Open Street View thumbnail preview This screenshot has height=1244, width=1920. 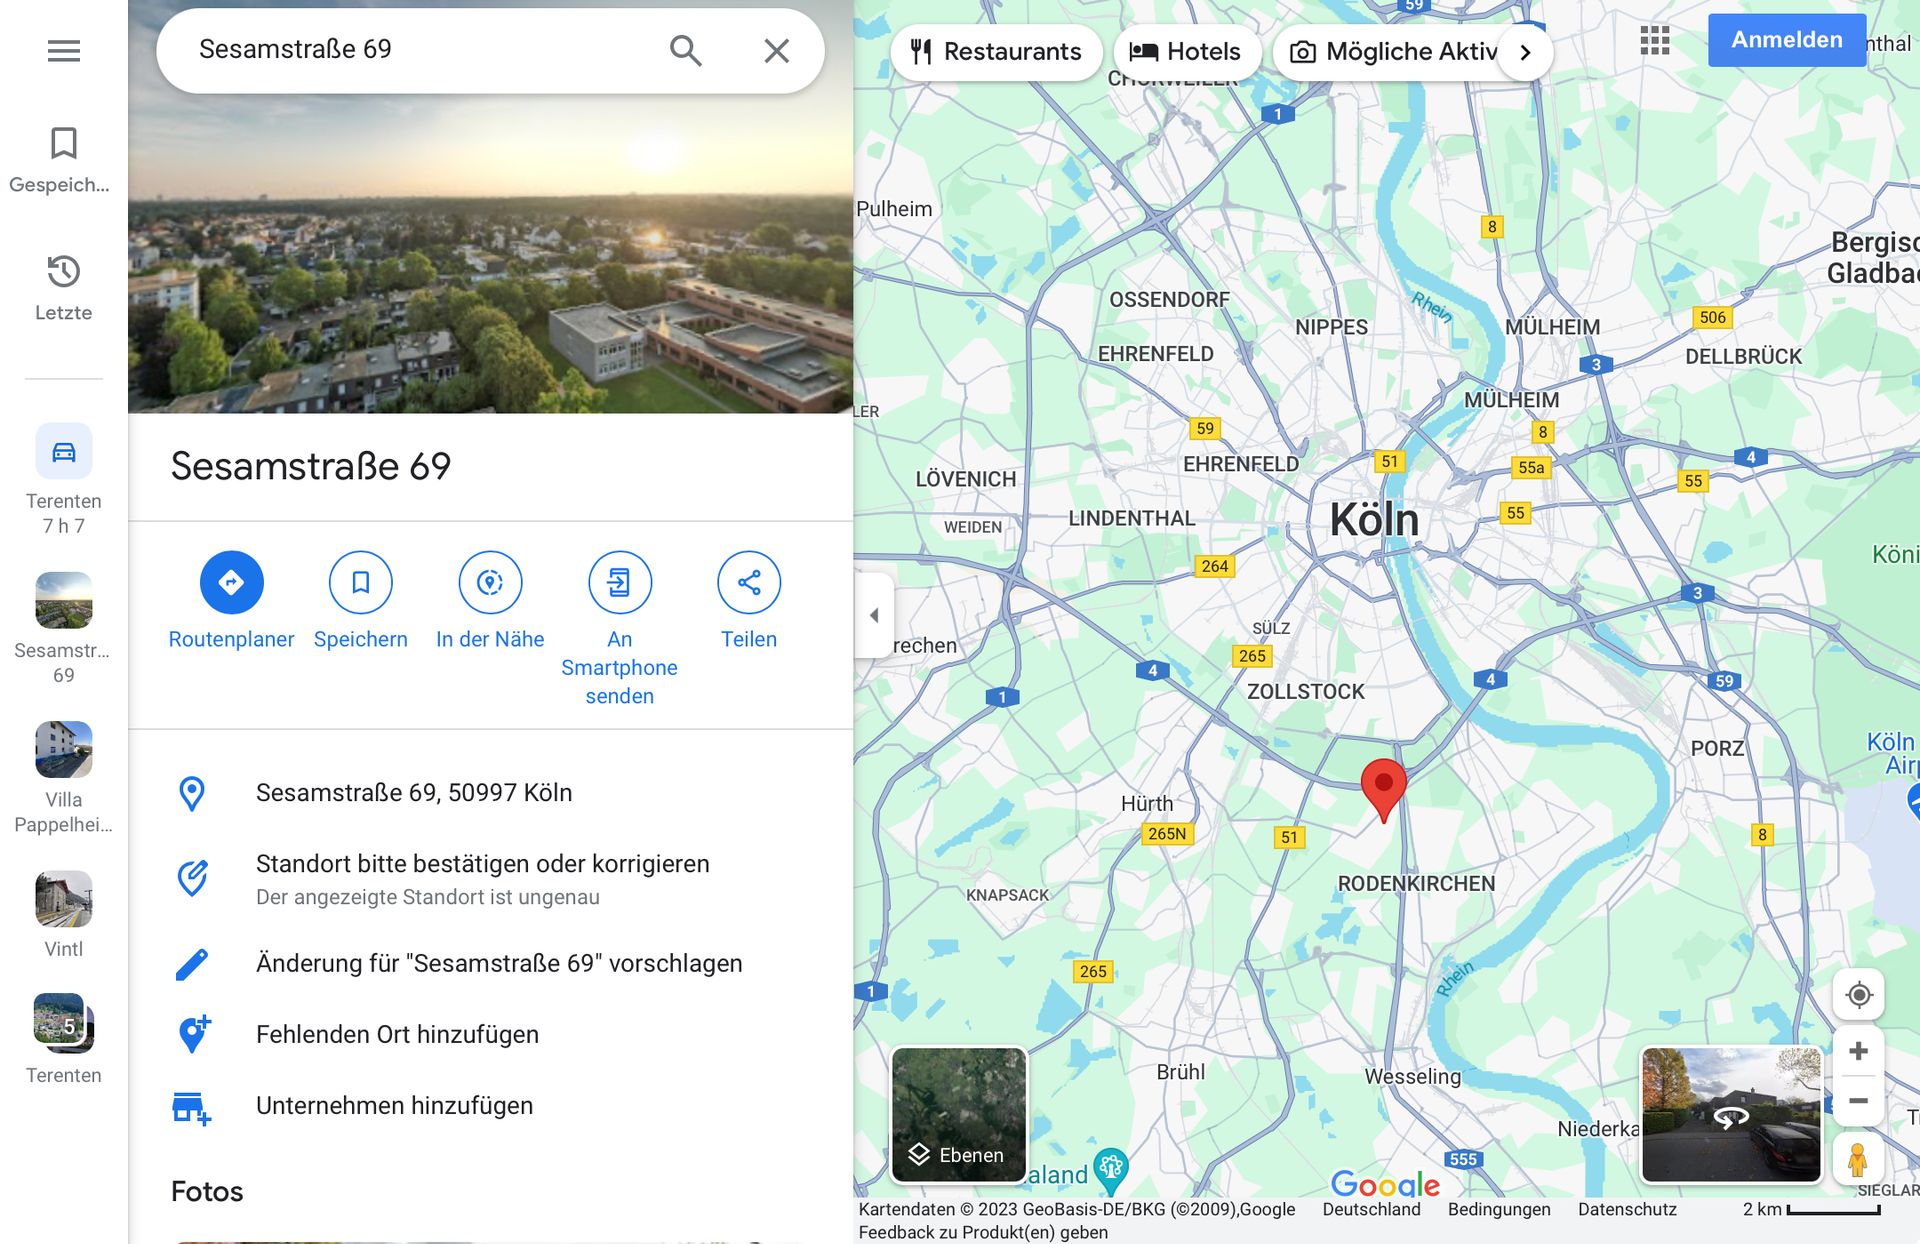pyautogui.click(x=1730, y=1114)
